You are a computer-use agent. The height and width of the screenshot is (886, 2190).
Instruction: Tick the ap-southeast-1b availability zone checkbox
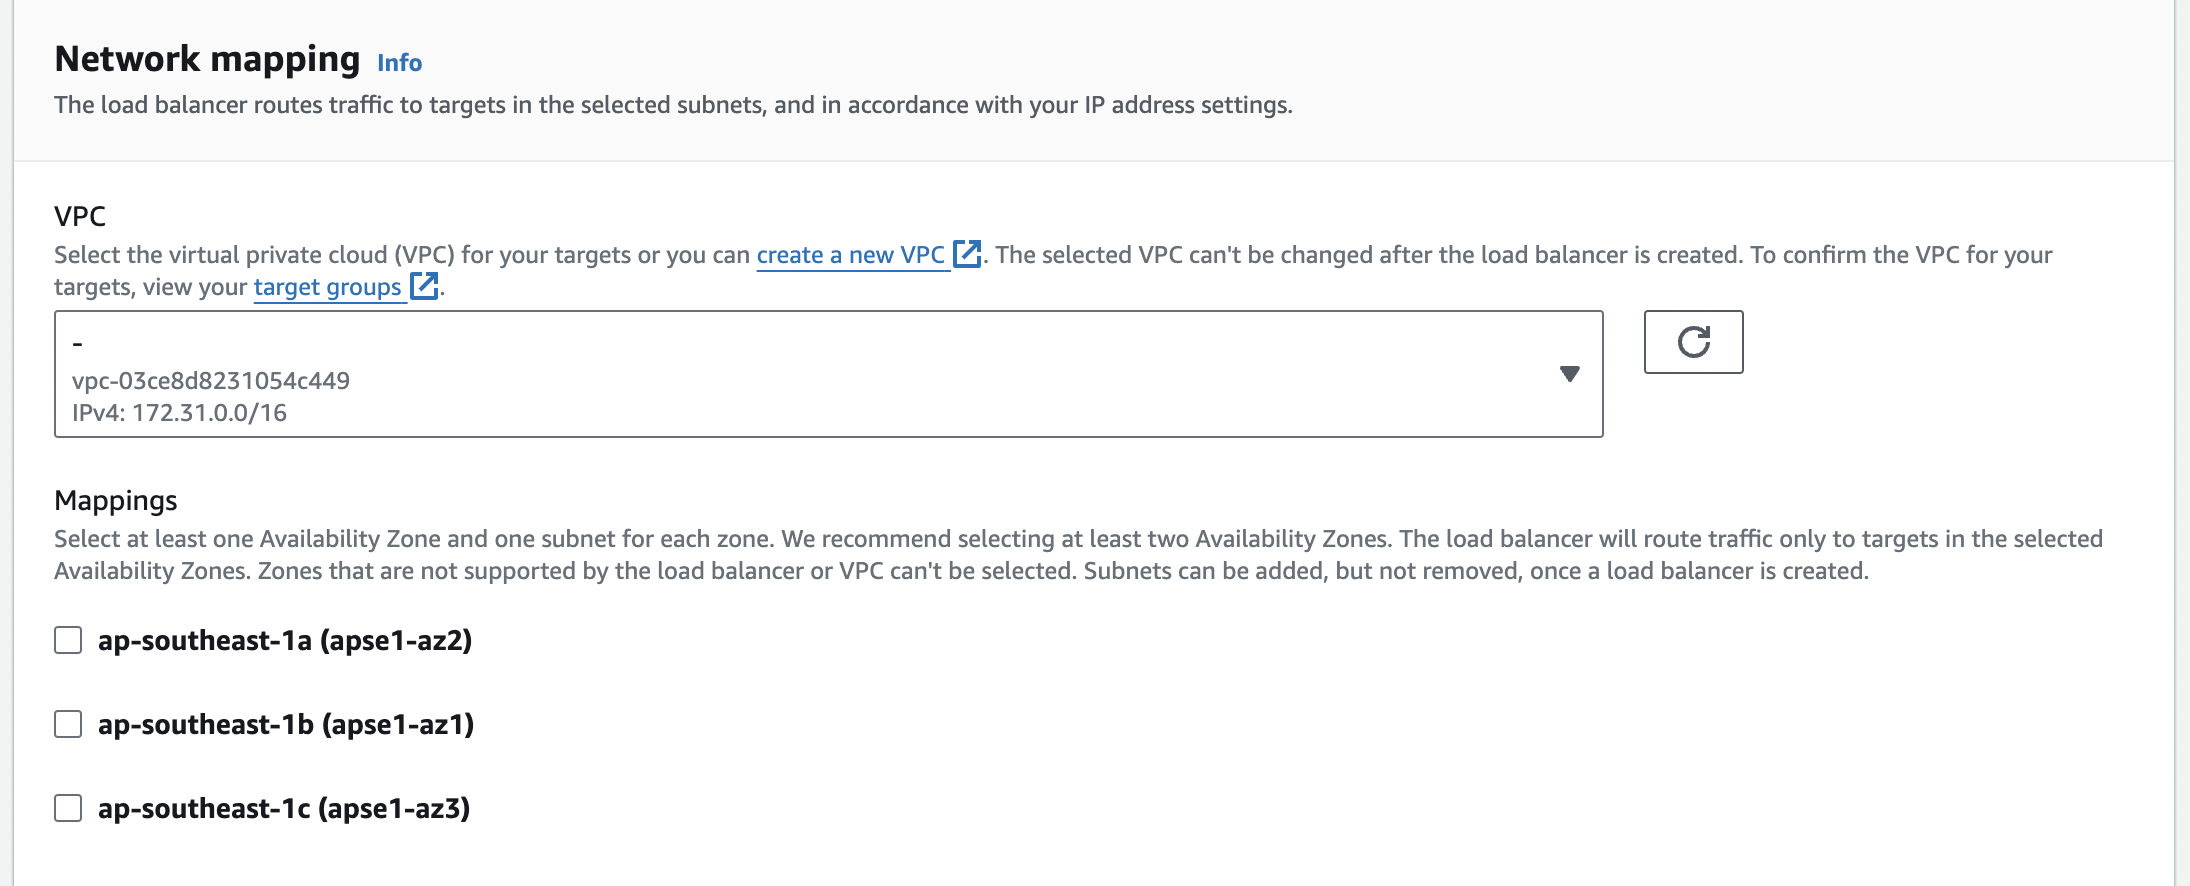[68, 724]
